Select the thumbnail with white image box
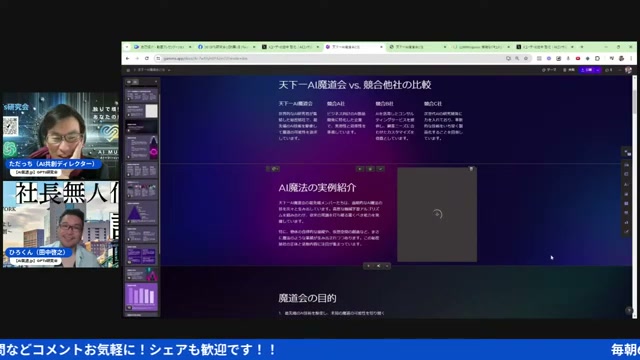This screenshot has height=360, width=640. coord(141,111)
